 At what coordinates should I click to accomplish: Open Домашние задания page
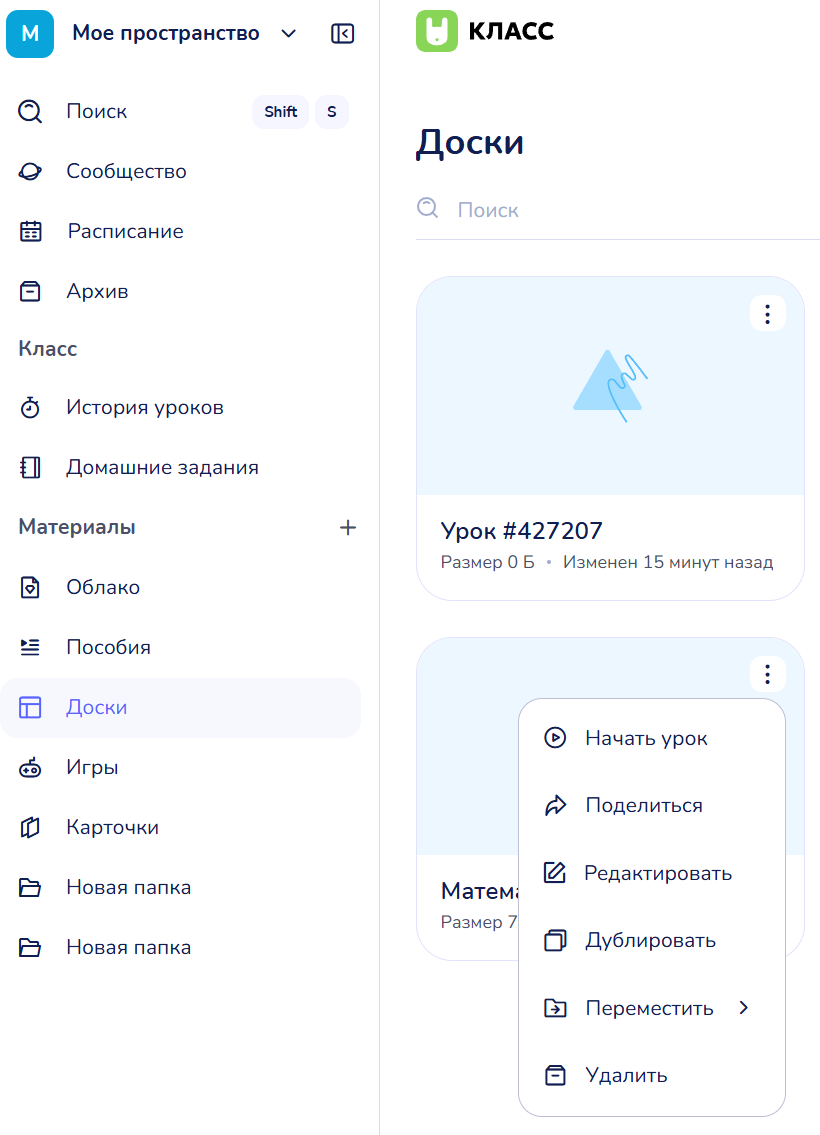tap(181, 468)
